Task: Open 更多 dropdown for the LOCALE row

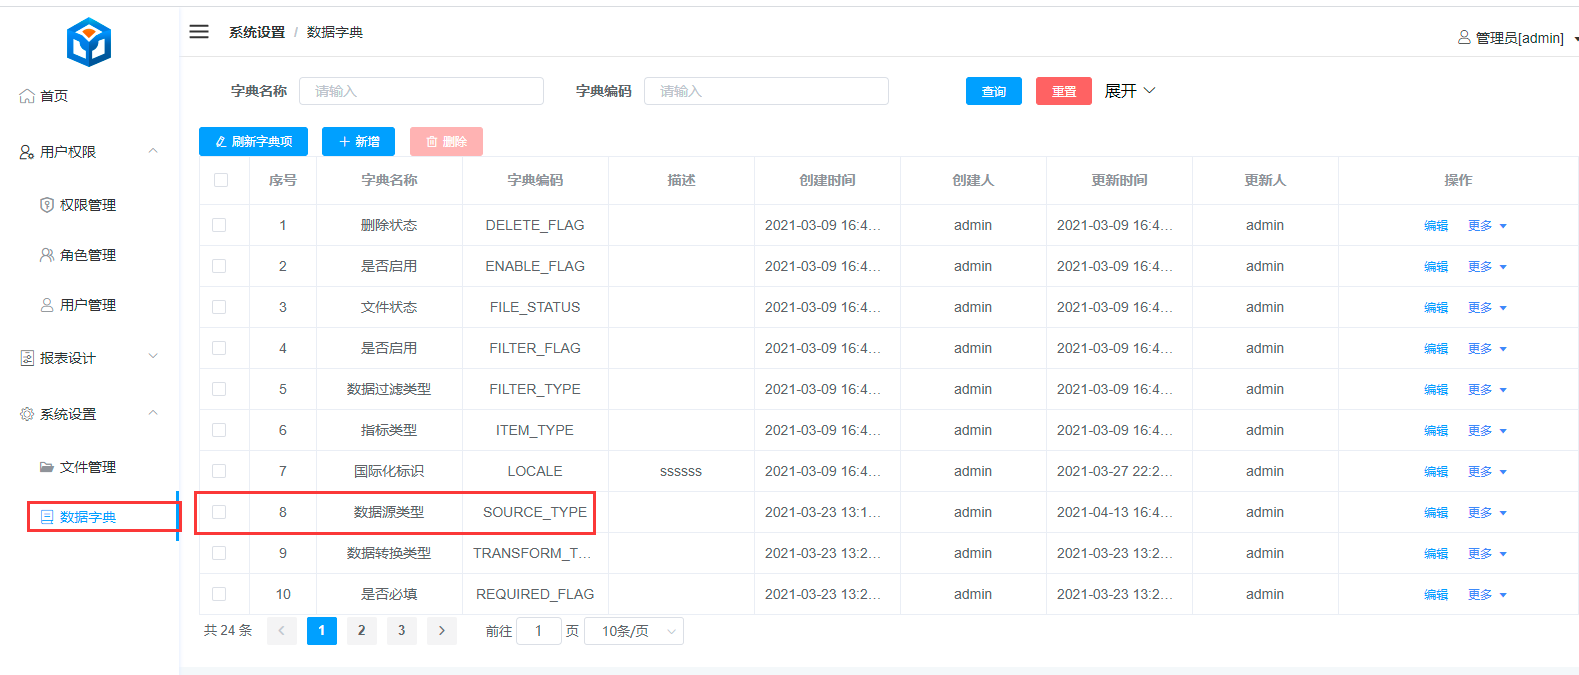Action: point(1486,472)
